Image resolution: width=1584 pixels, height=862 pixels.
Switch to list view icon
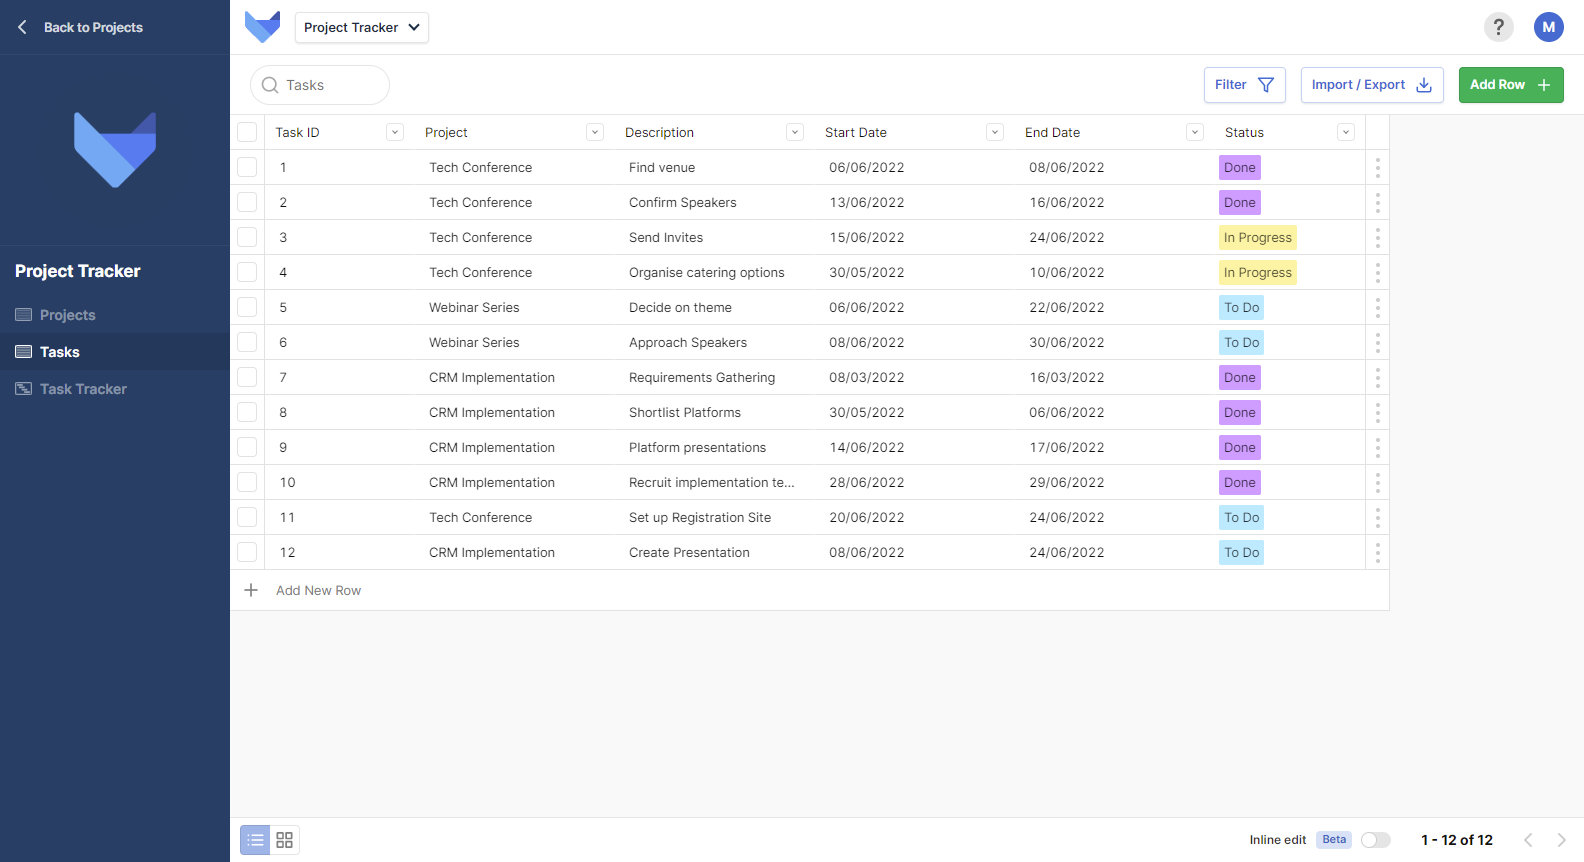255,840
